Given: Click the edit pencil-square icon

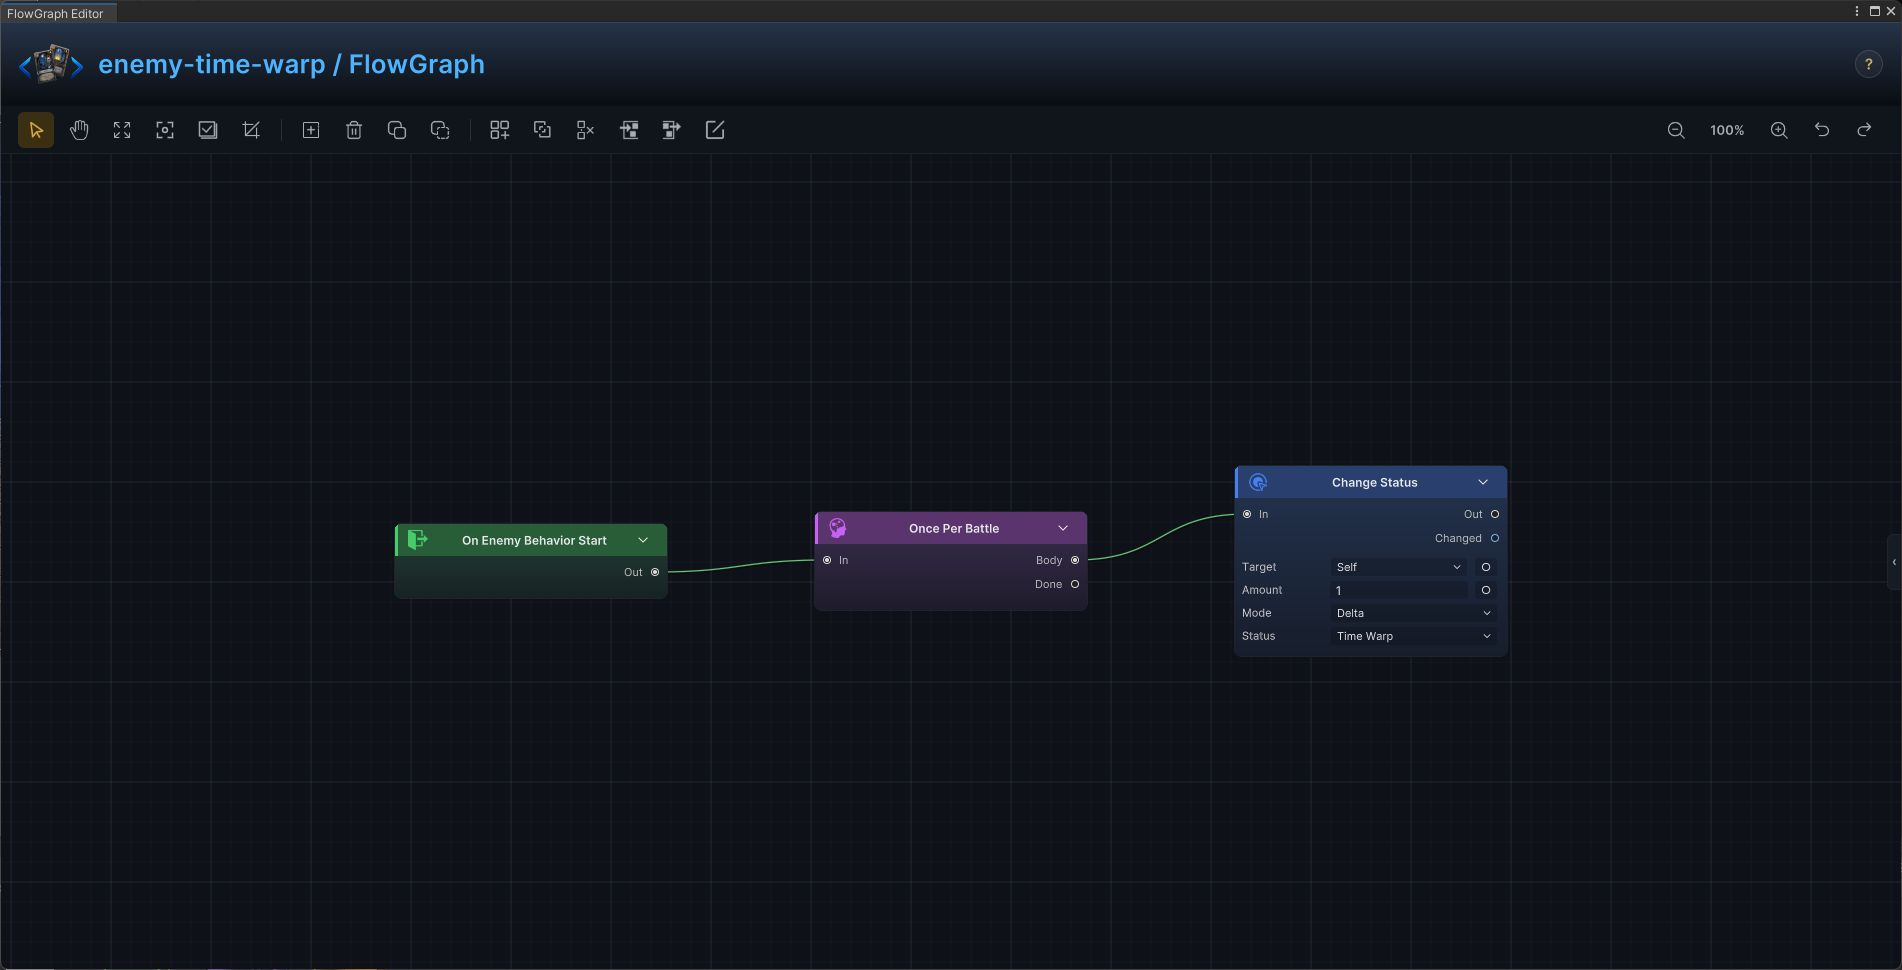Looking at the screenshot, I should point(715,130).
